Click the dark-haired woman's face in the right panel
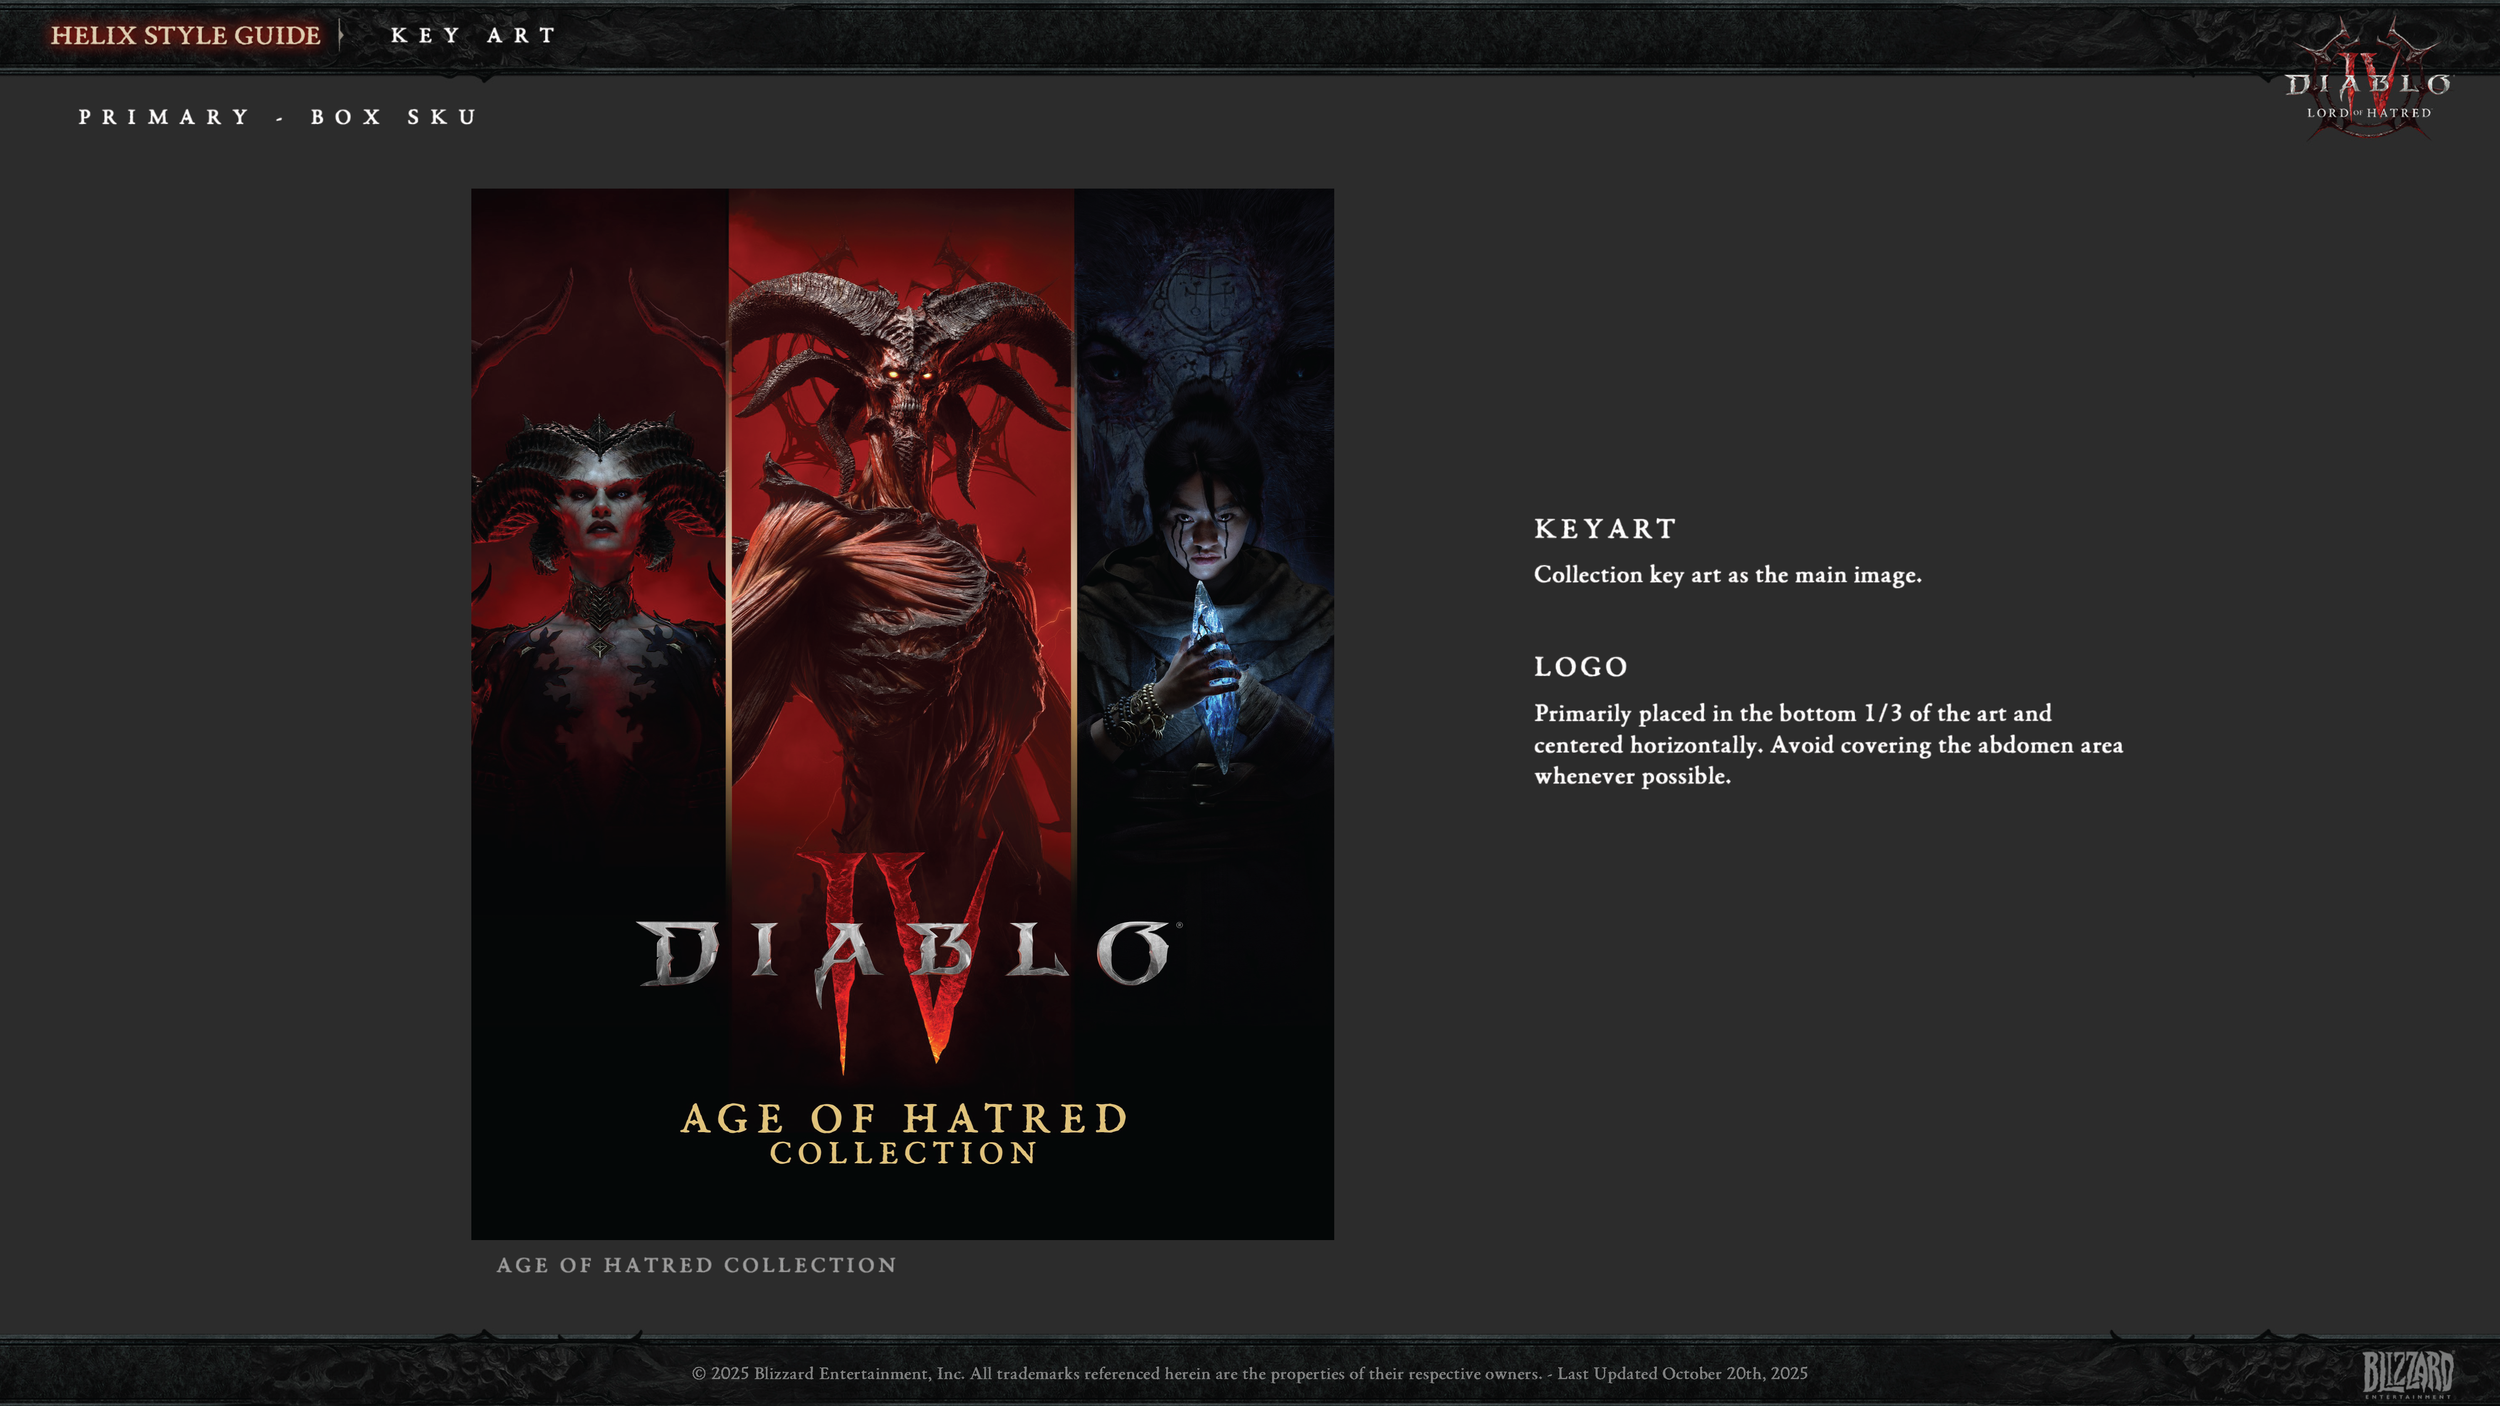The image size is (2500, 1406). (1207, 530)
